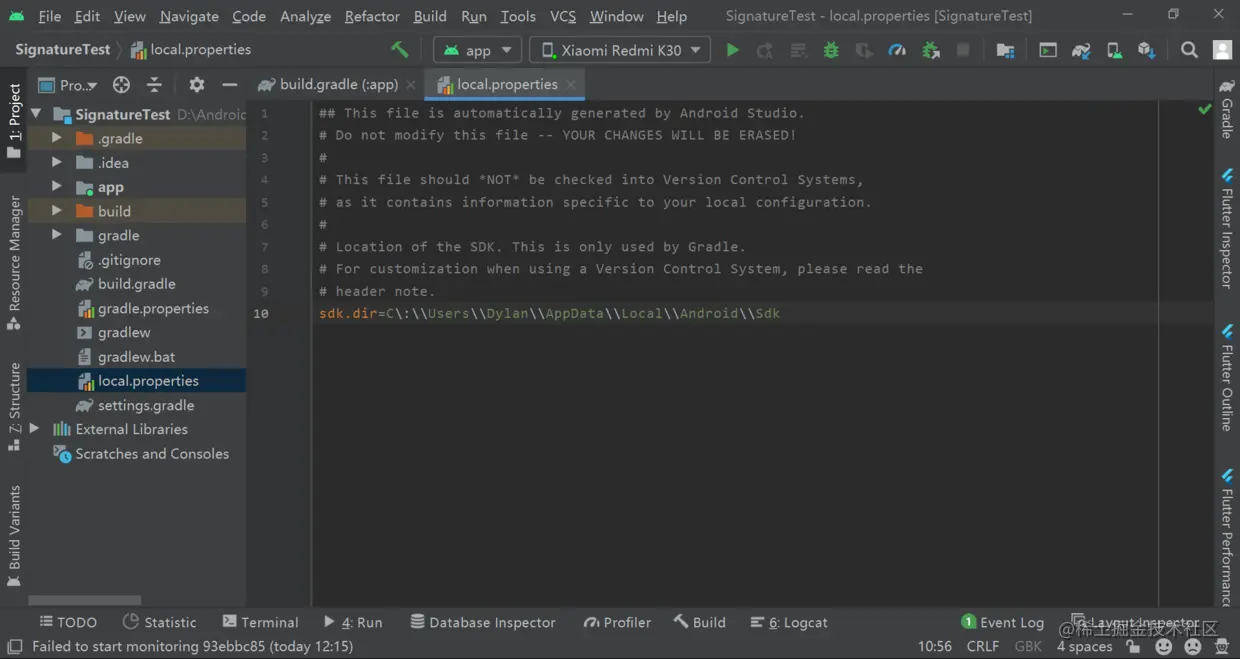
Task: Open the project panel settings gear
Action: click(196, 85)
